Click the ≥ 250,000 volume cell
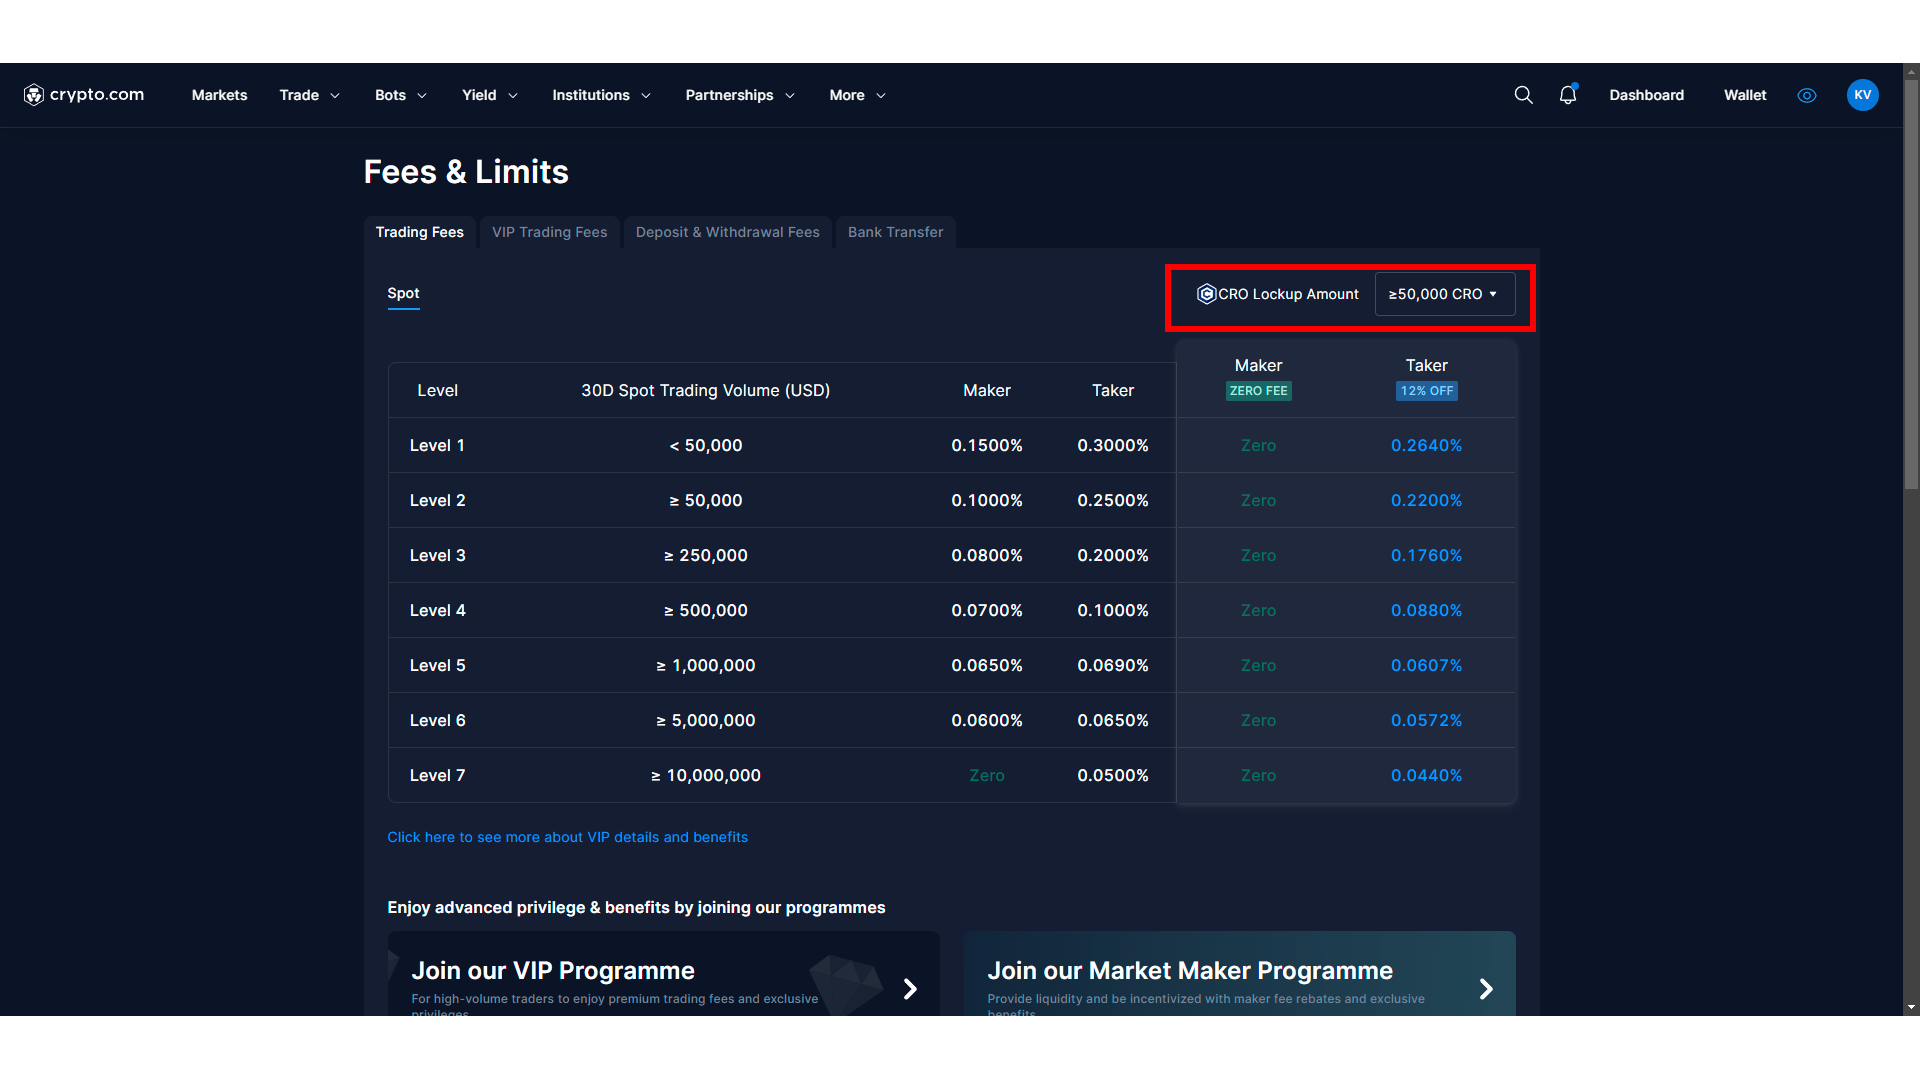1920x1080 pixels. pyautogui.click(x=706, y=555)
